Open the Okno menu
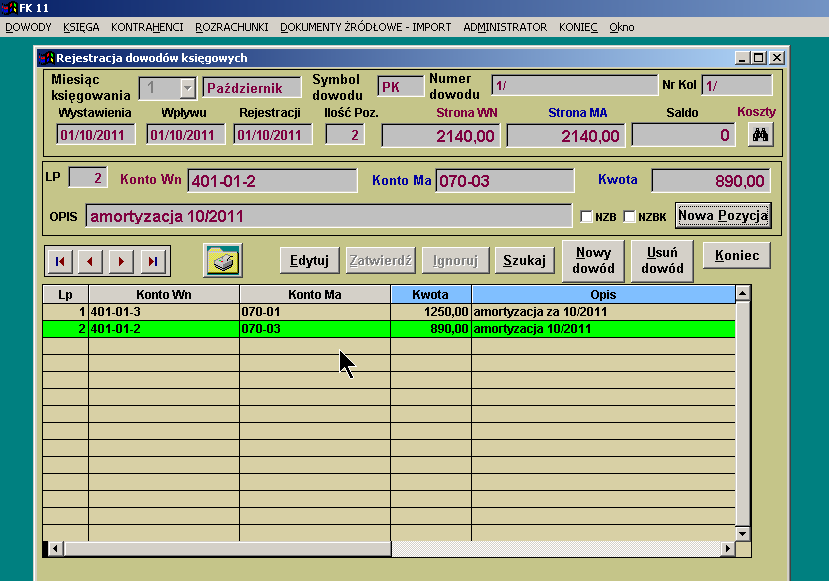 coord(621,27)
